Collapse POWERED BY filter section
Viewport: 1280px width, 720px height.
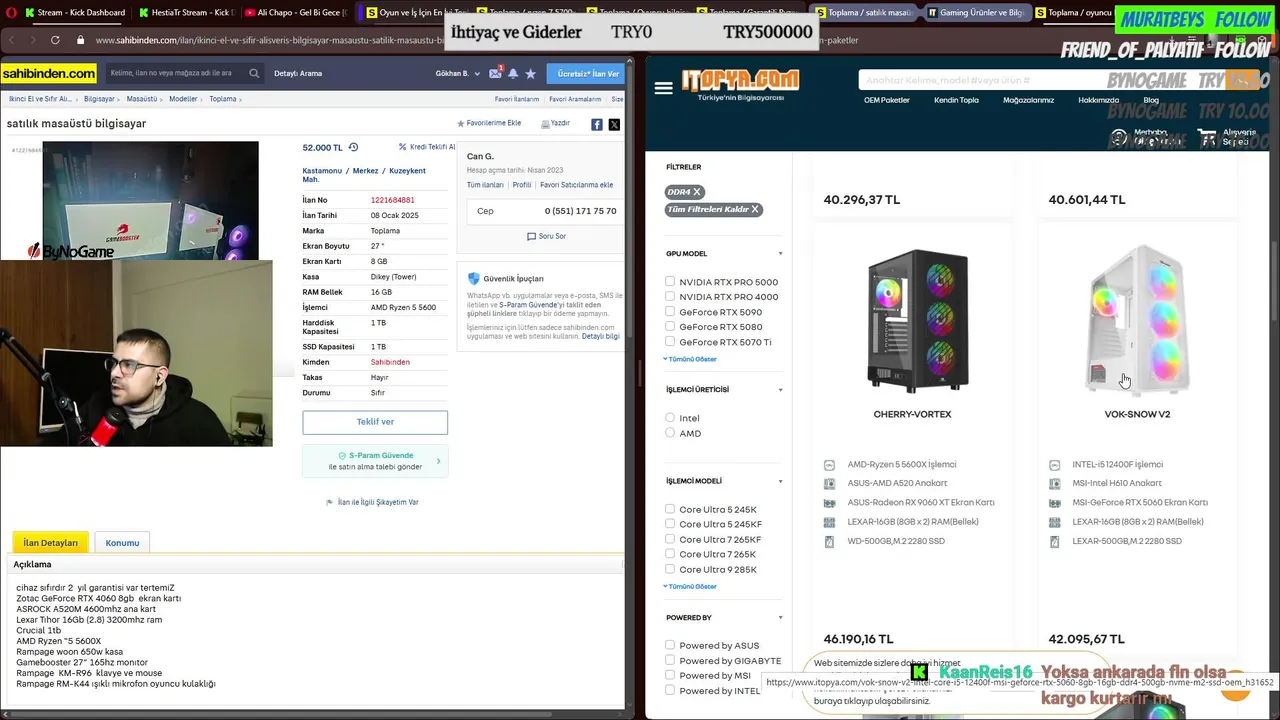pos(780,618)
